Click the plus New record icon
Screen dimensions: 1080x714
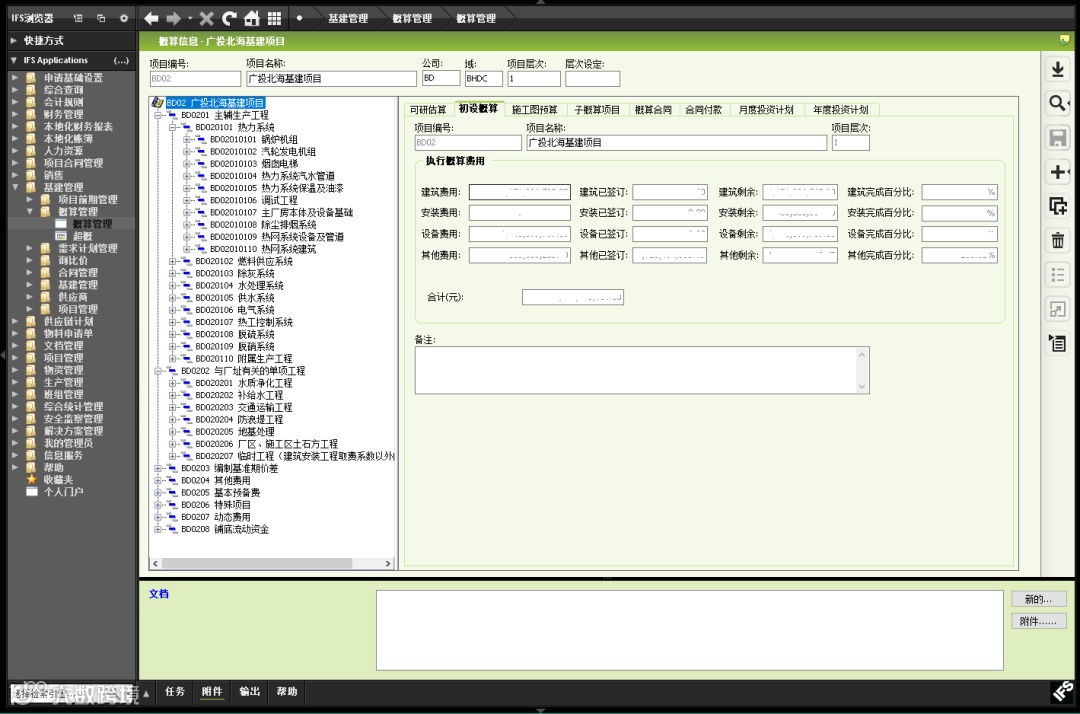(x=1058, y=171)
